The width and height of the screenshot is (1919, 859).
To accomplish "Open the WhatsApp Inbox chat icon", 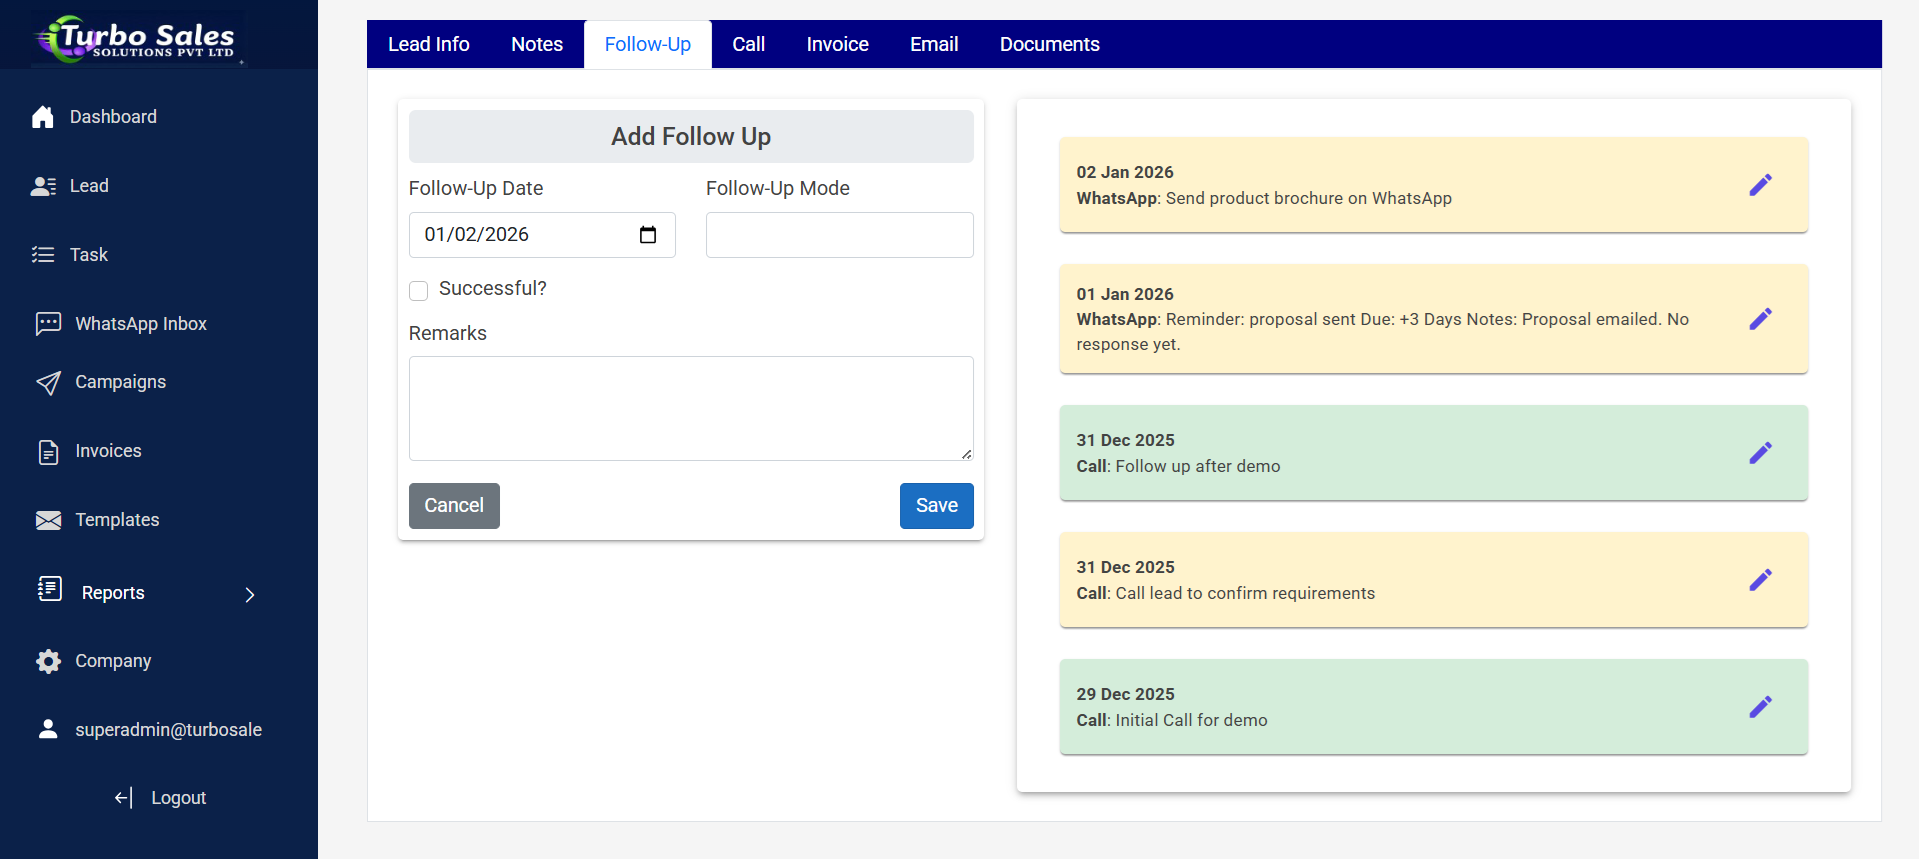I will [x=48, y=323].
